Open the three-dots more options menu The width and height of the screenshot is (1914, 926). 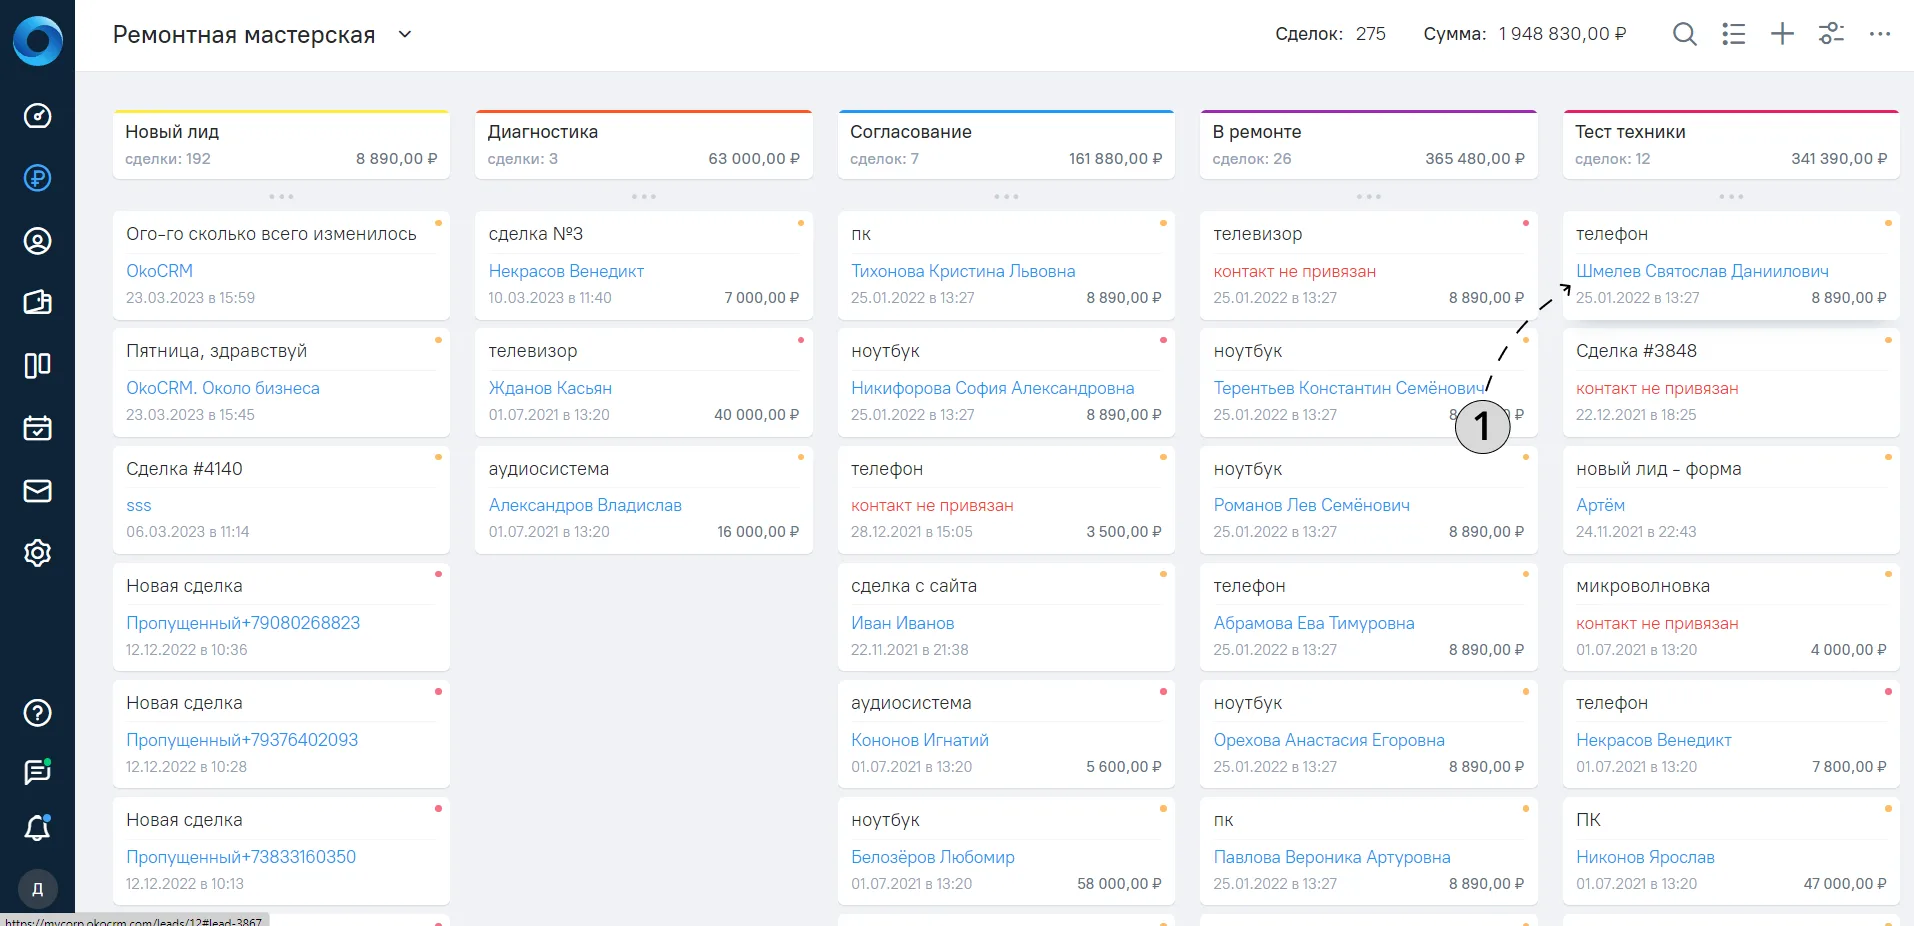[1880, 34]
